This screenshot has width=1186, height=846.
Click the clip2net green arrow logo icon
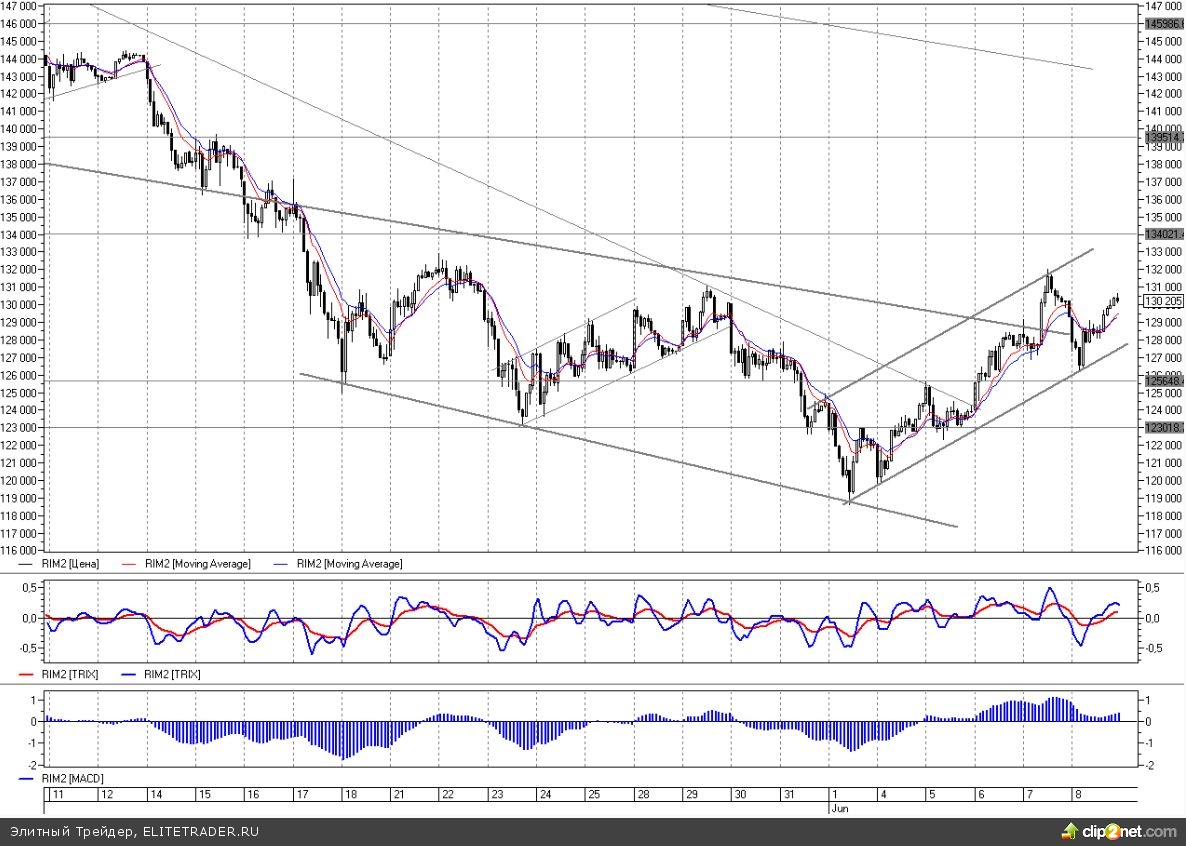click(1072, 832)
